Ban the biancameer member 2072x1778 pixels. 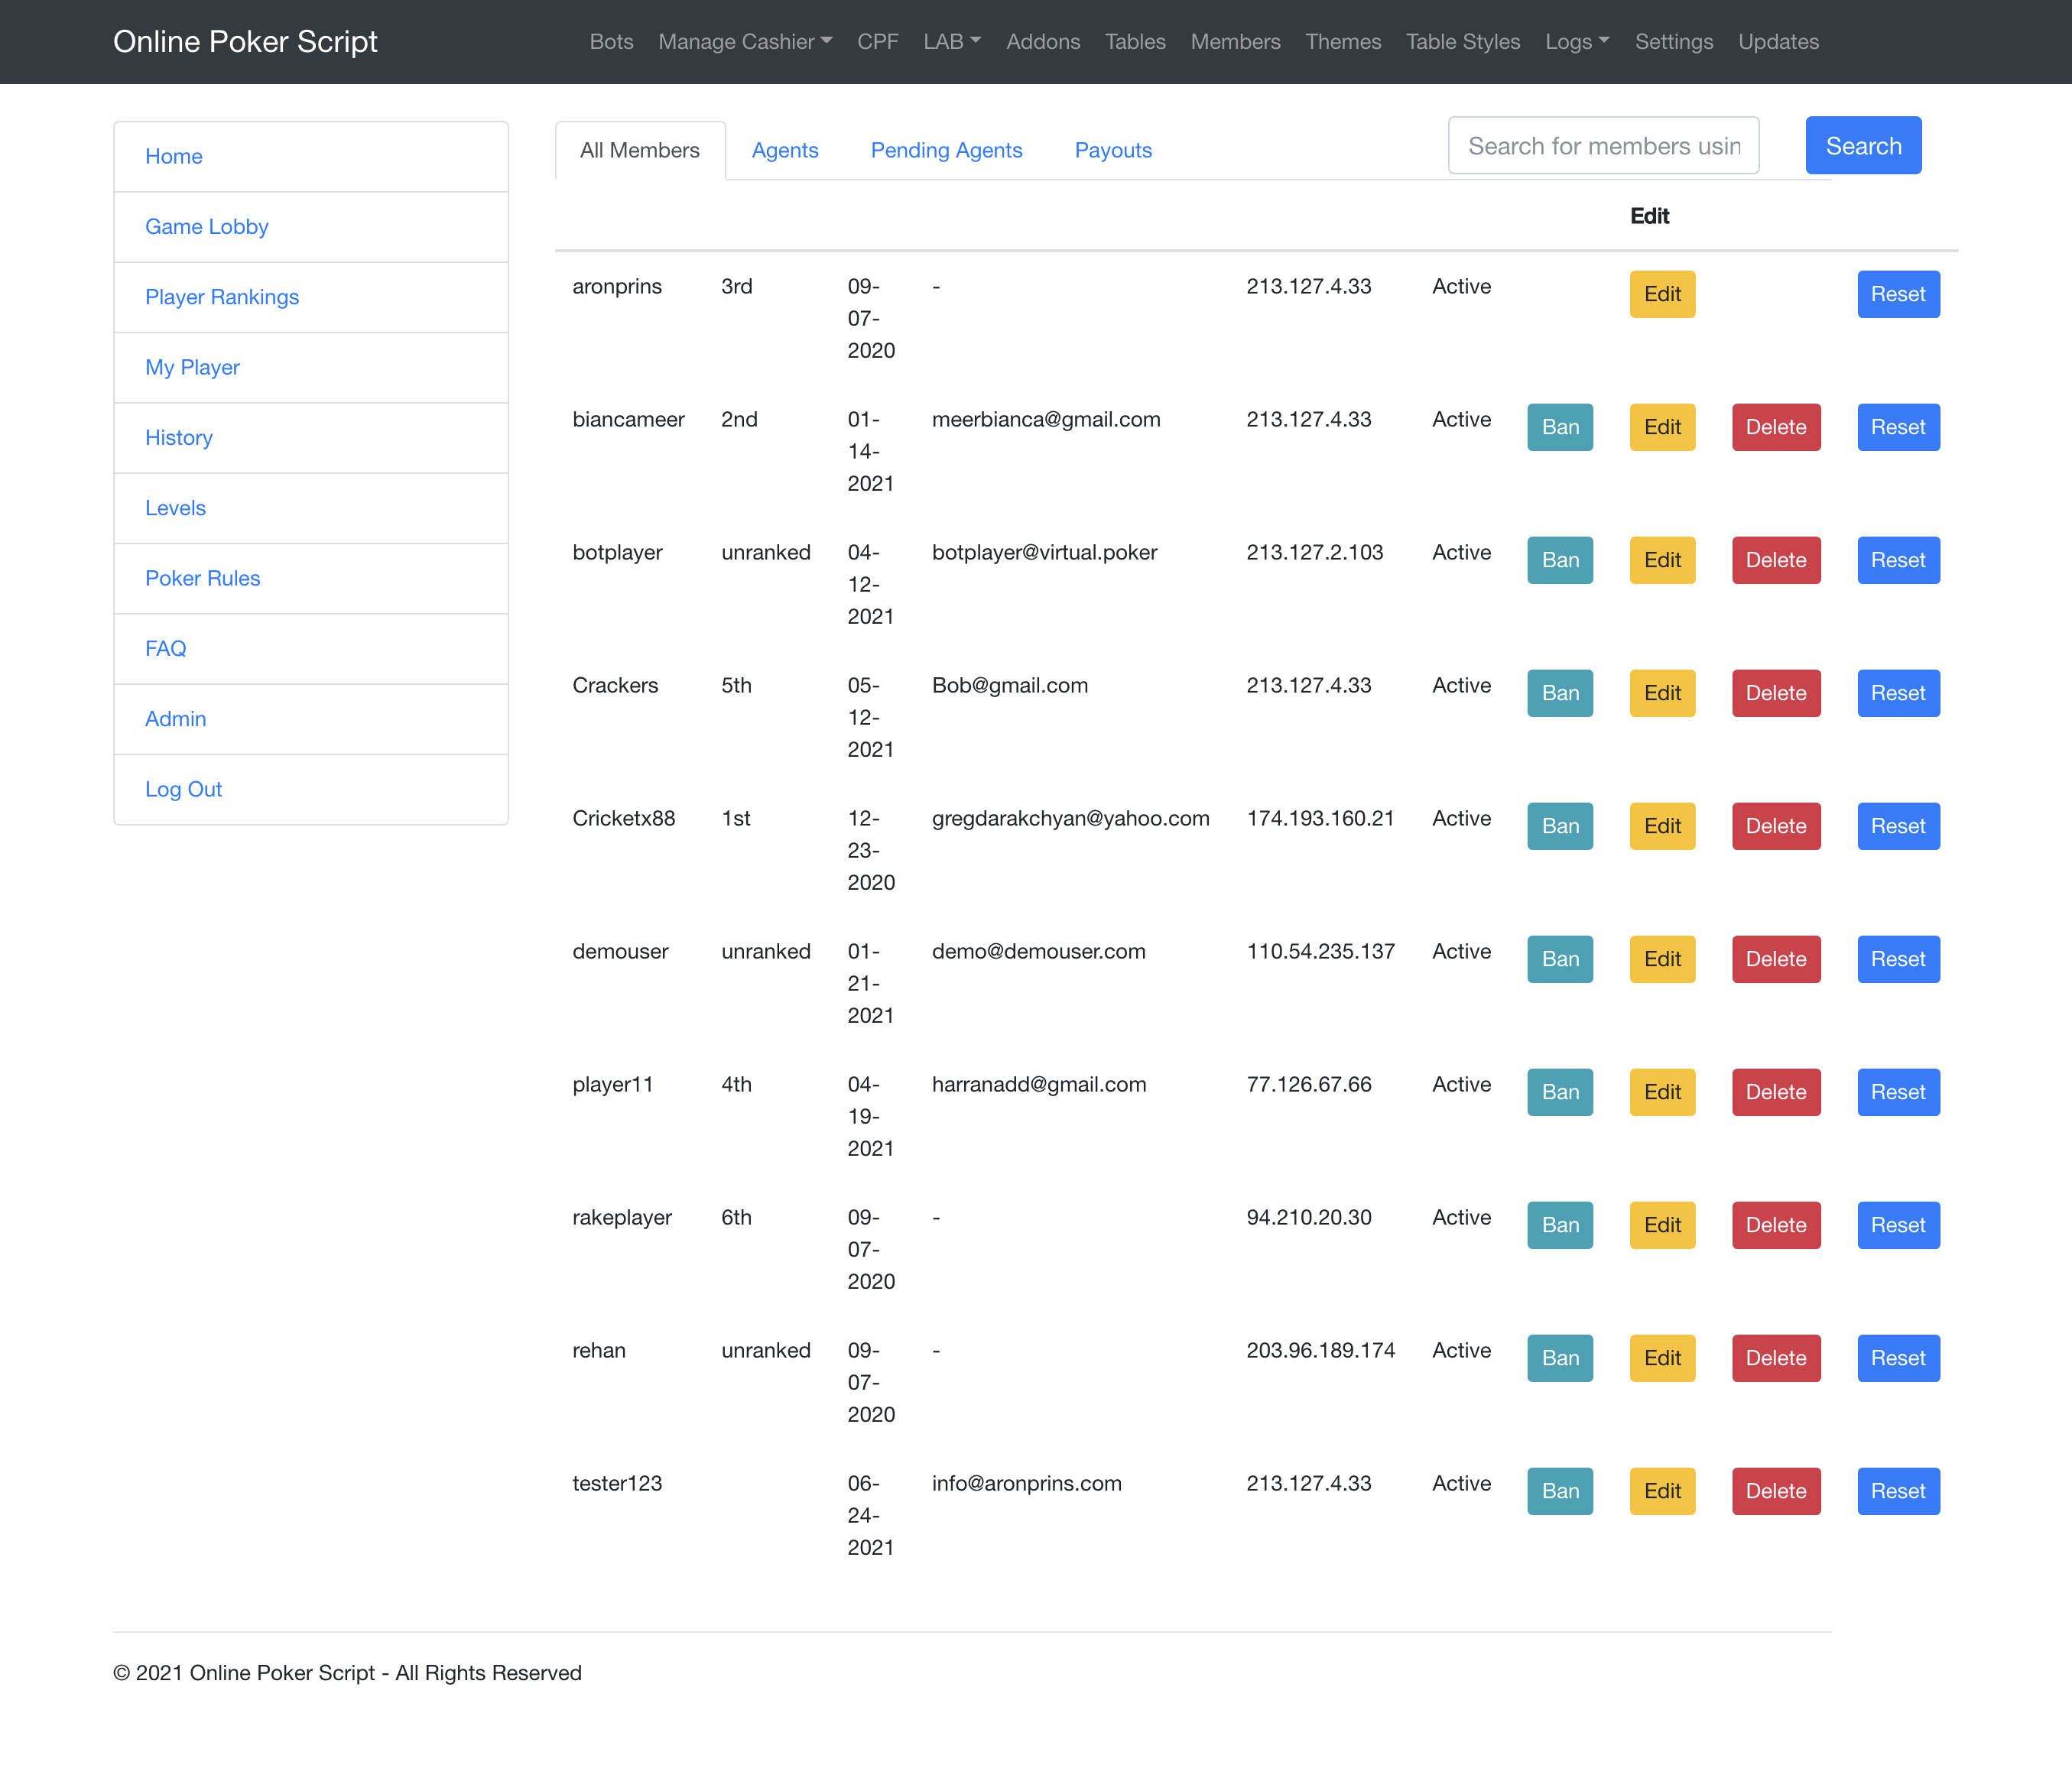1560,427
